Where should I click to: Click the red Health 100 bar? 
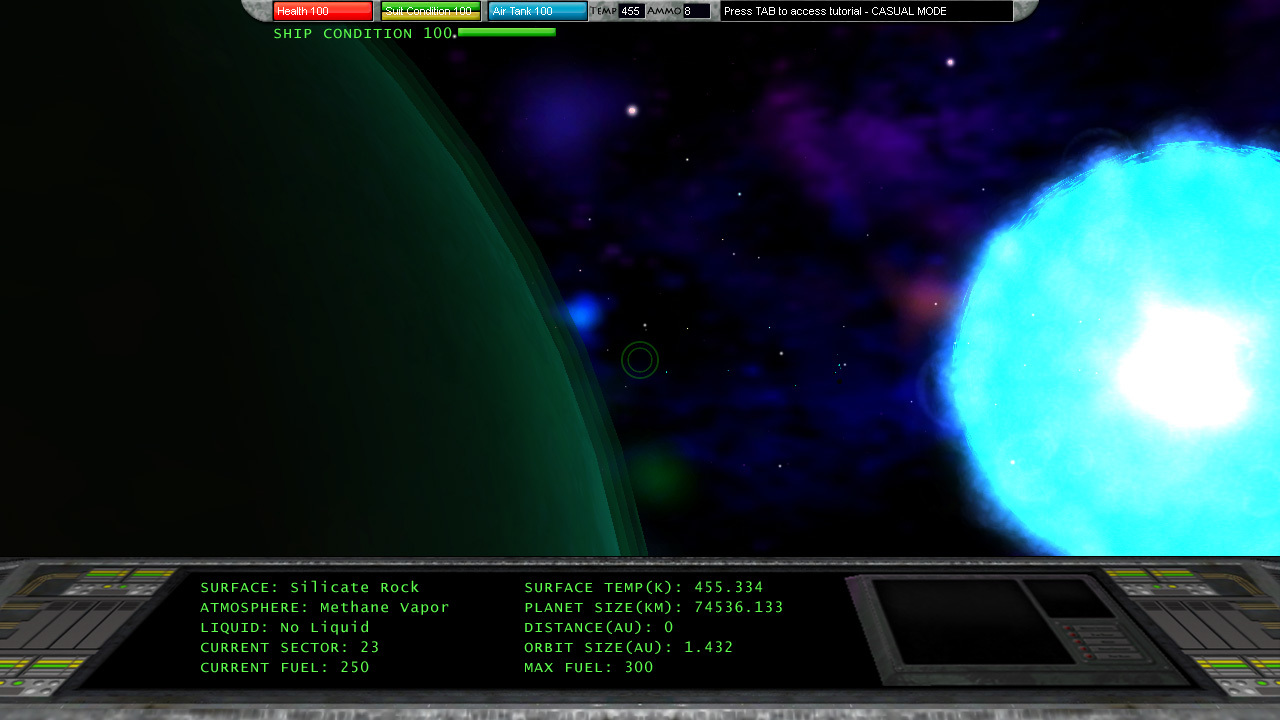[322, 11]
